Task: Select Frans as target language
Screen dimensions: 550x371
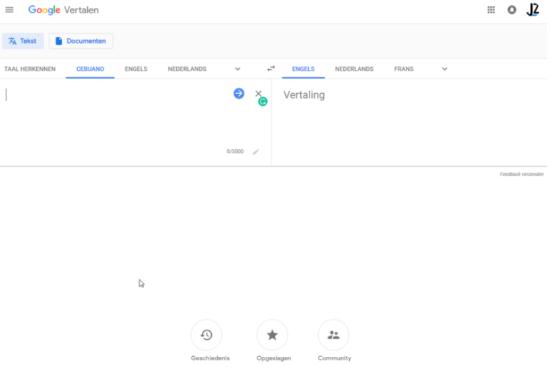Action: click(404, 69)
